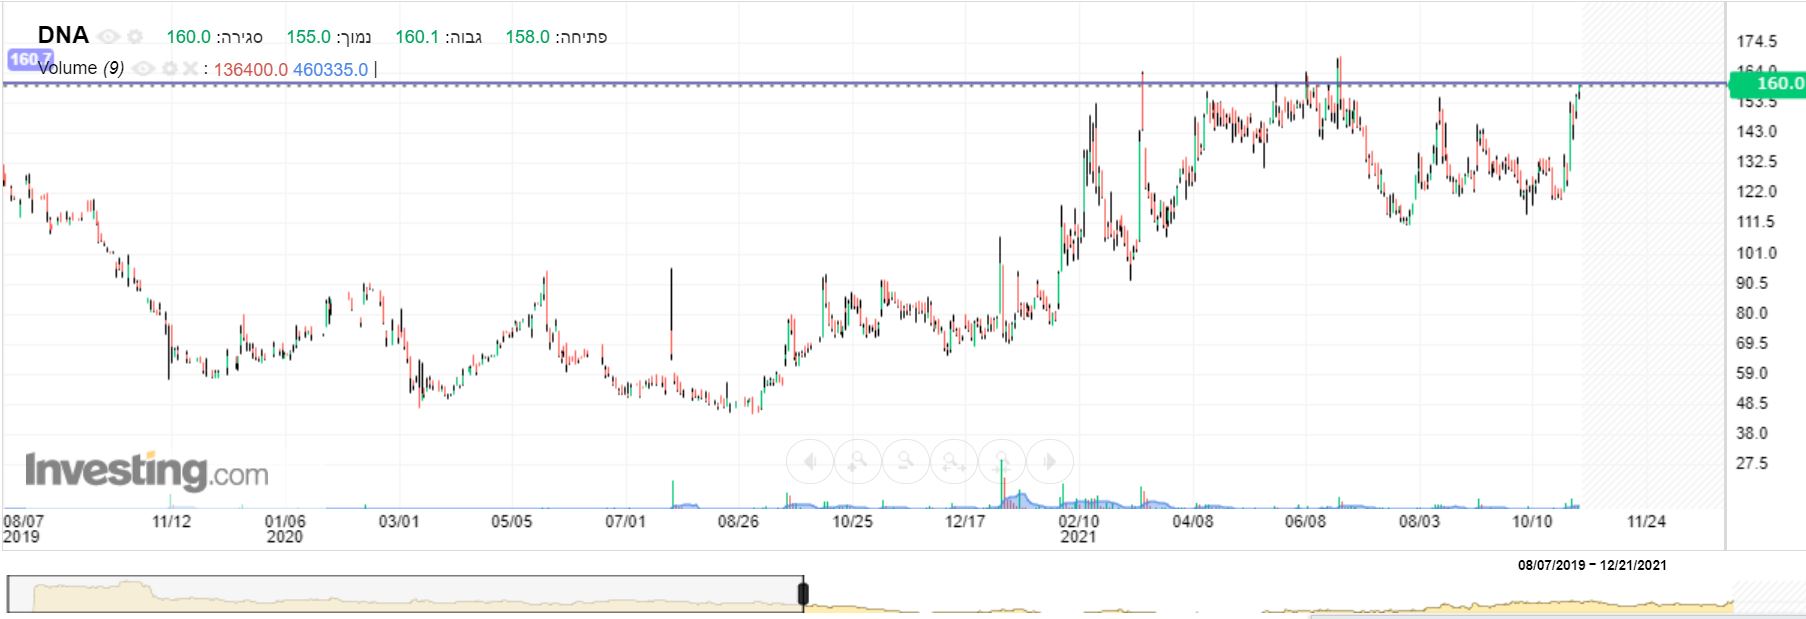Click the purple 160.7 price tag
This screenshot has width=1806, height=619.
[24, 59]
